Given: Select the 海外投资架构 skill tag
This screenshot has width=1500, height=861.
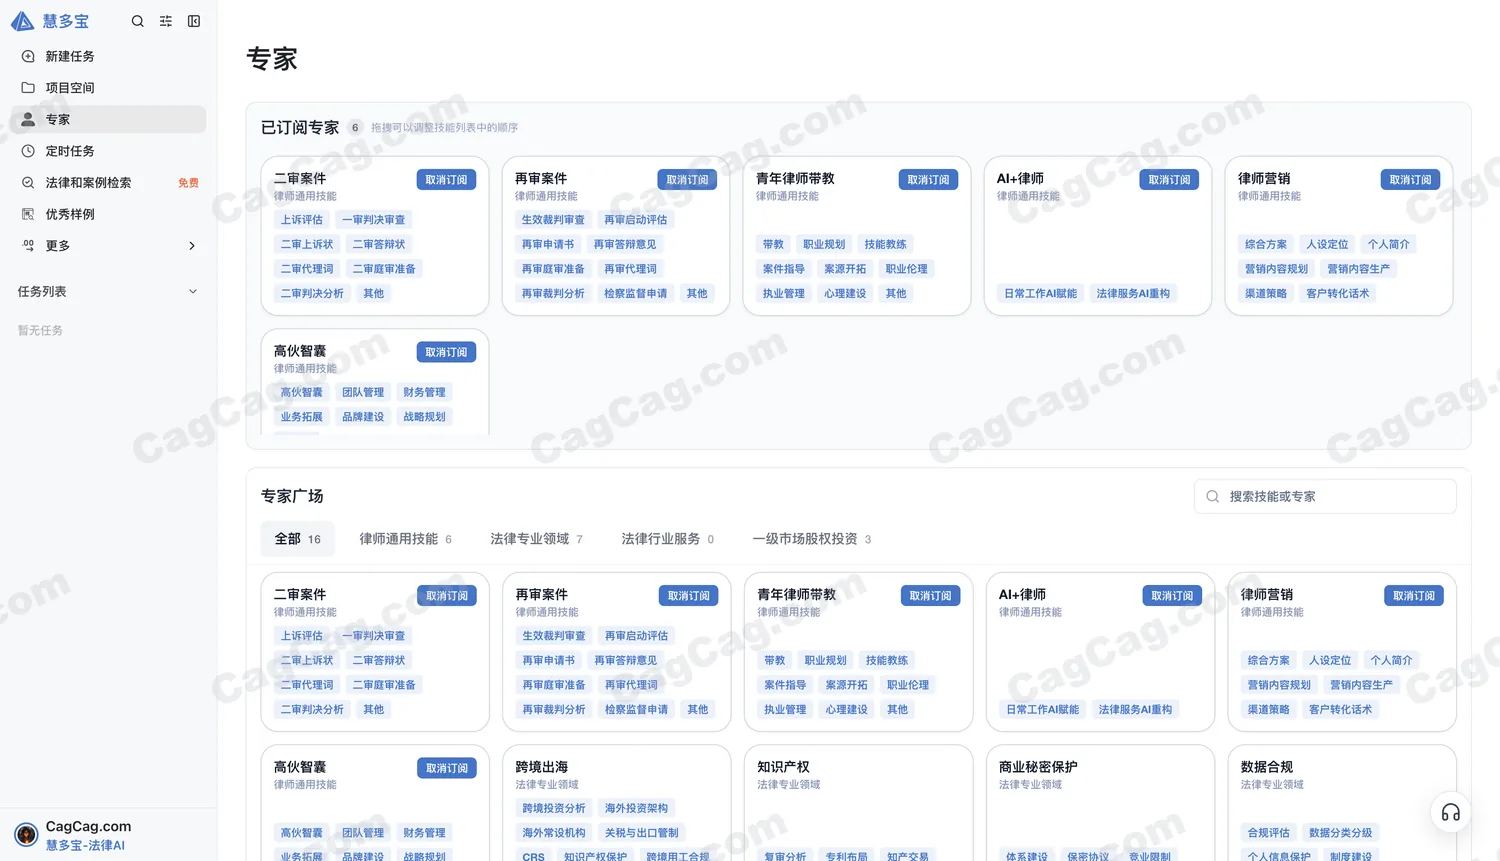Looking at the screenshot, I should [x=637, y=808].
